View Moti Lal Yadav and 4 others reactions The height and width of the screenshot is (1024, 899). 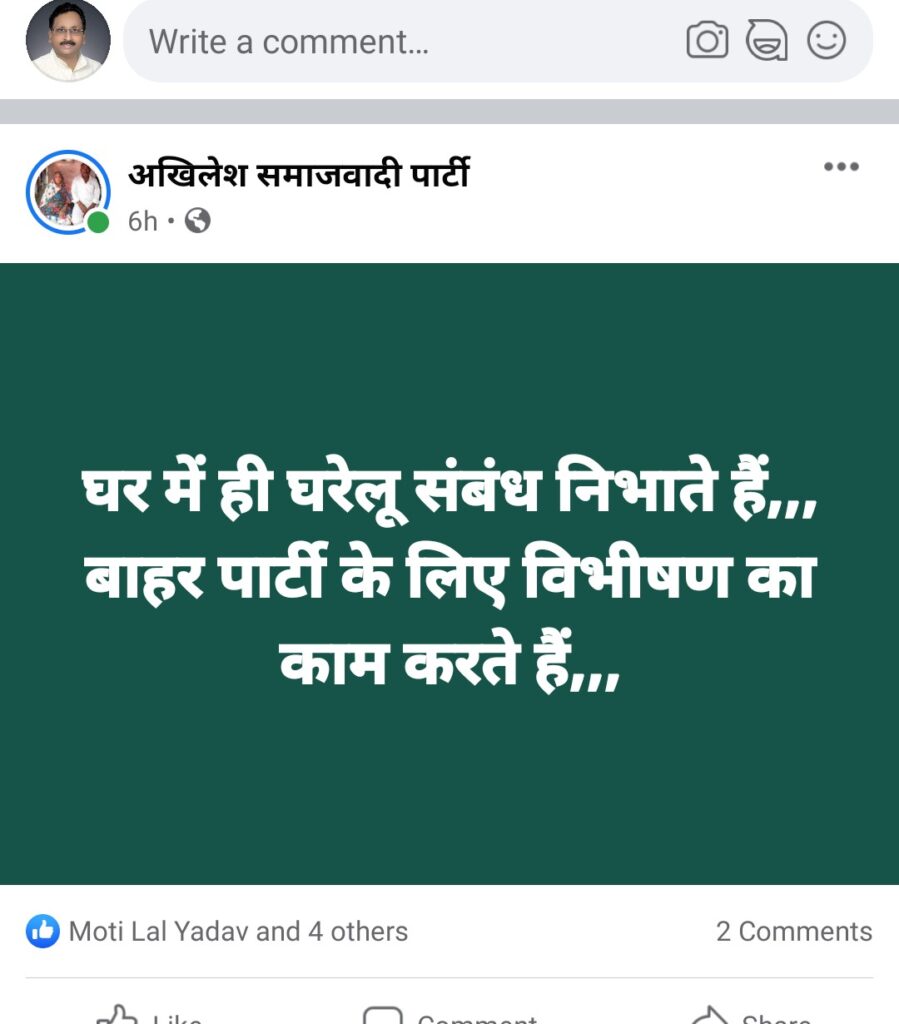click(238, 931)
